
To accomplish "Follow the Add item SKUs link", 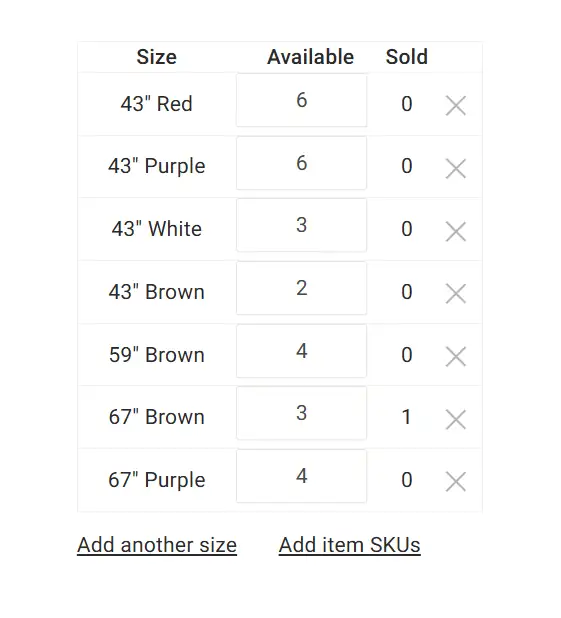I will (350, 545).
